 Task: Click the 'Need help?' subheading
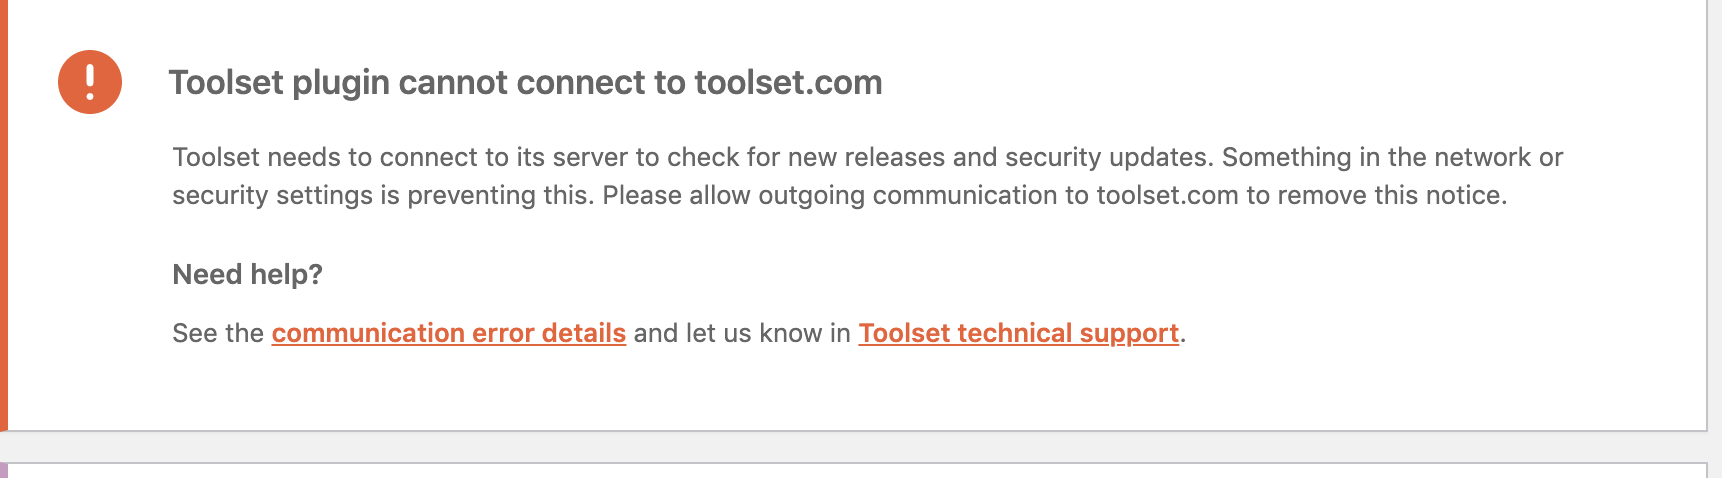tap(247, 275)
